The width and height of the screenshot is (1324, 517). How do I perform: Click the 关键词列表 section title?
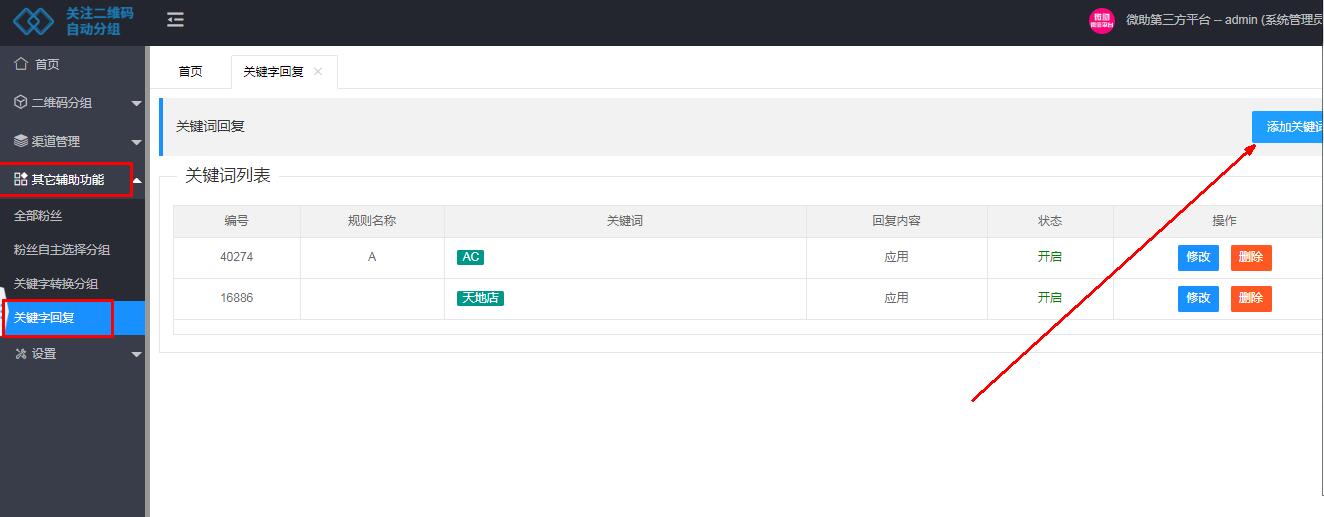228,175
